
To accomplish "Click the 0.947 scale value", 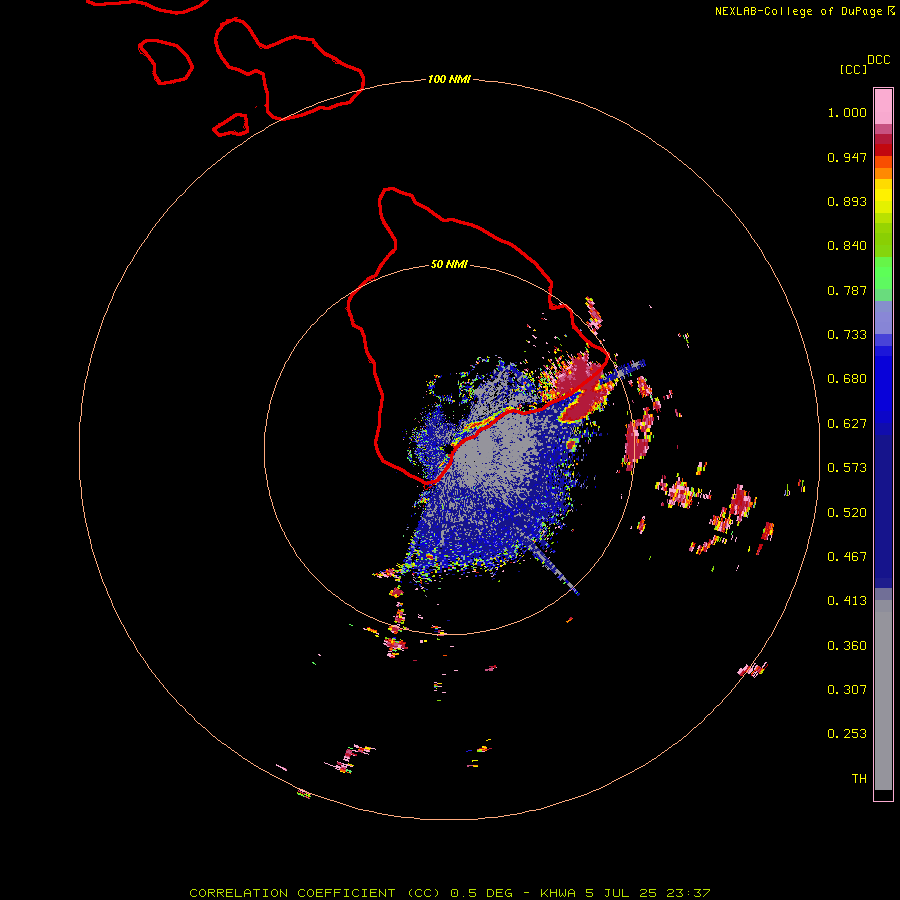I will point(847,157).
